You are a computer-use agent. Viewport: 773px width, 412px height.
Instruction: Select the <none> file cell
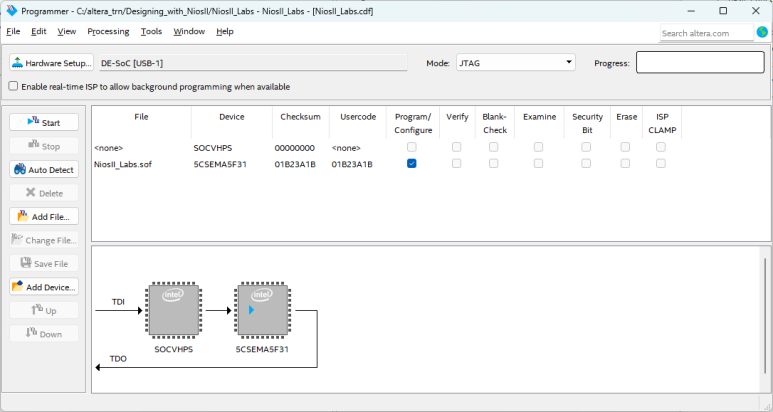pos(108,148)
